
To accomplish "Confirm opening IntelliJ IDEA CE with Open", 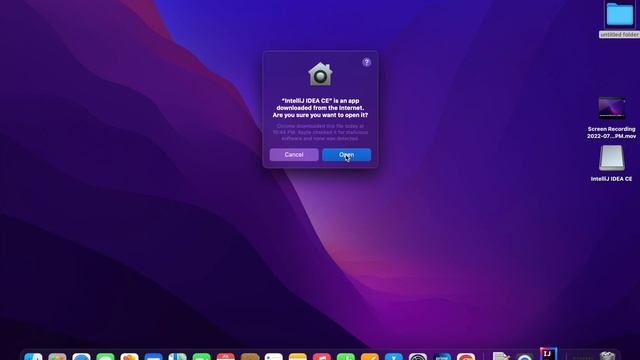I will pos(347,155).
